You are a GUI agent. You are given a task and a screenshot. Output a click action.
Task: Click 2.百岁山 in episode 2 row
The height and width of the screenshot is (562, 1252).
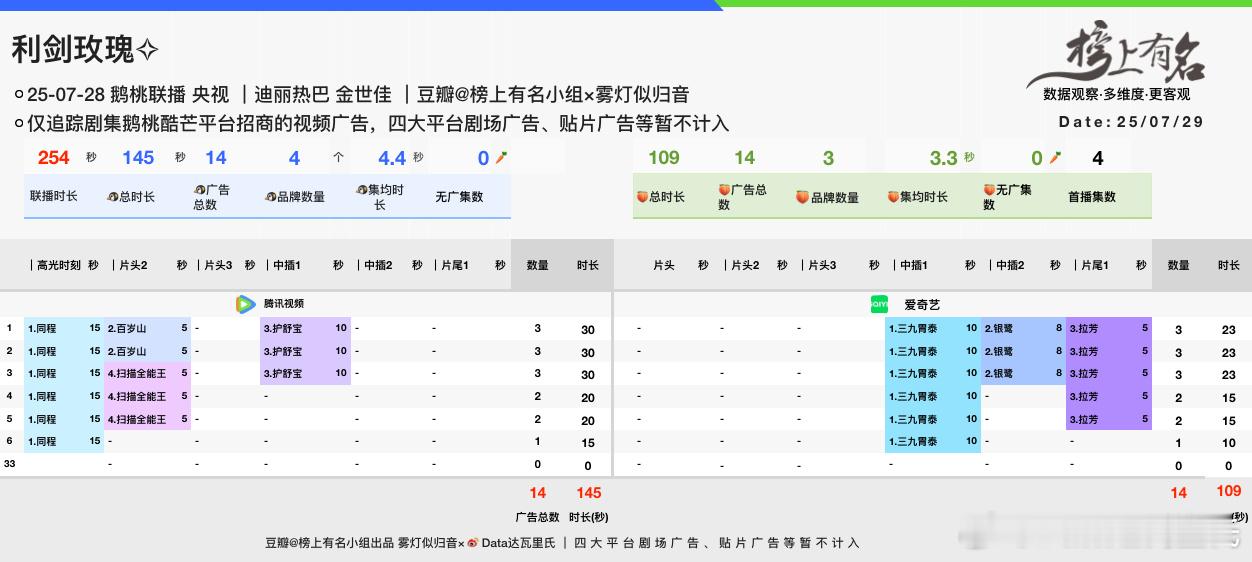(x=127, y=351)
